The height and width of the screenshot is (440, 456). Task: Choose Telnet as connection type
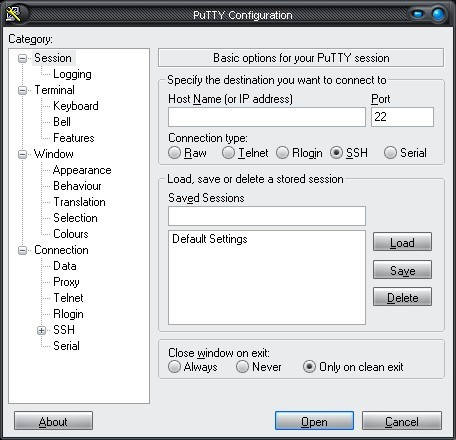pyautogui.click(x=228, y=153)
